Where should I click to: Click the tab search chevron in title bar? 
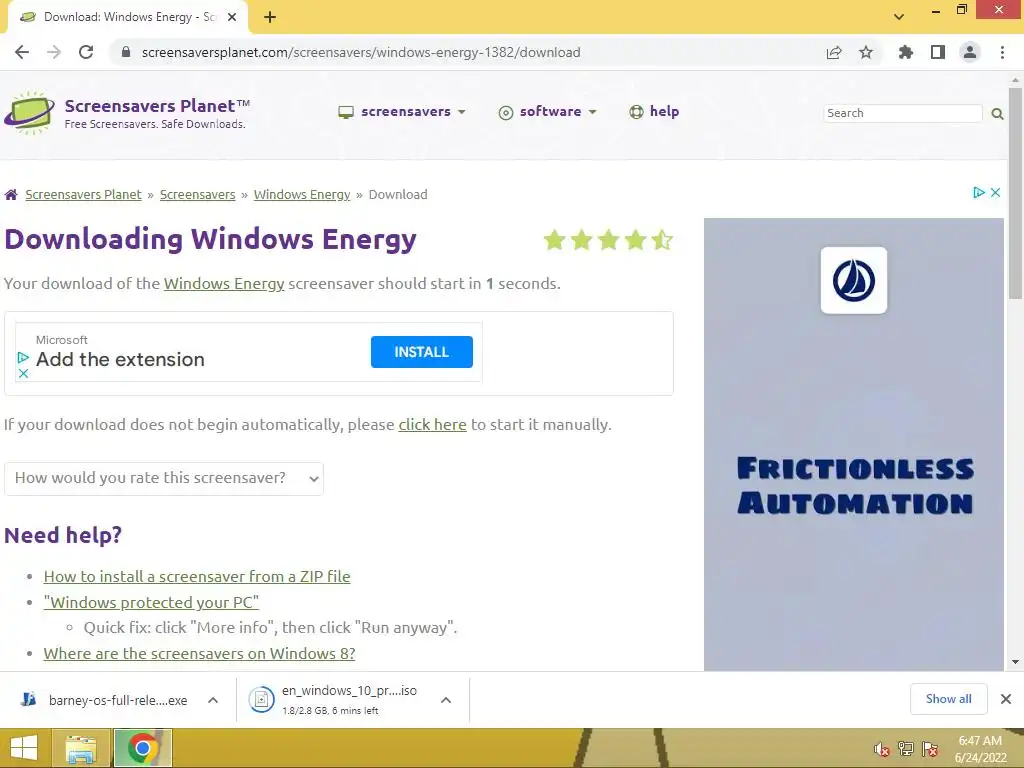coord(899,17)
